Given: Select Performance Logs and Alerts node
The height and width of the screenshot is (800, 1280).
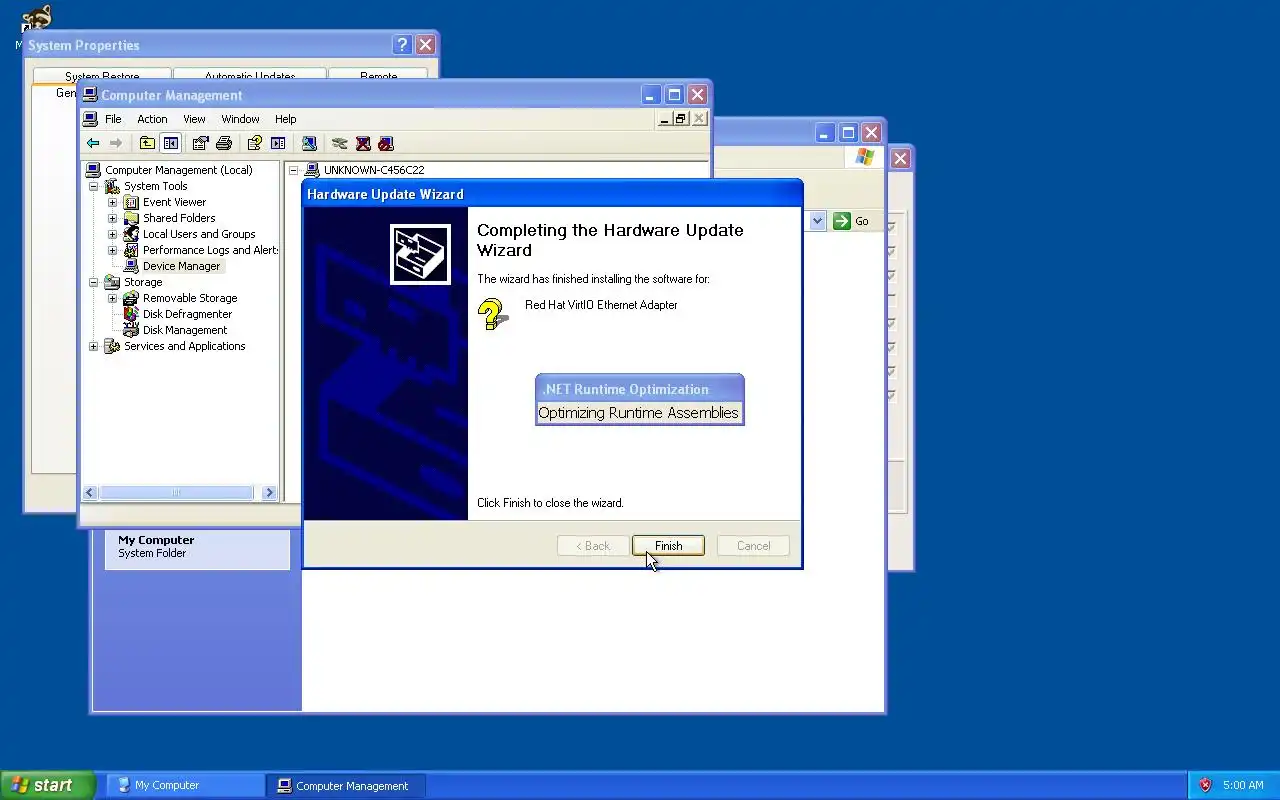Looking at the screenshot, I should [x=210, y=250].
